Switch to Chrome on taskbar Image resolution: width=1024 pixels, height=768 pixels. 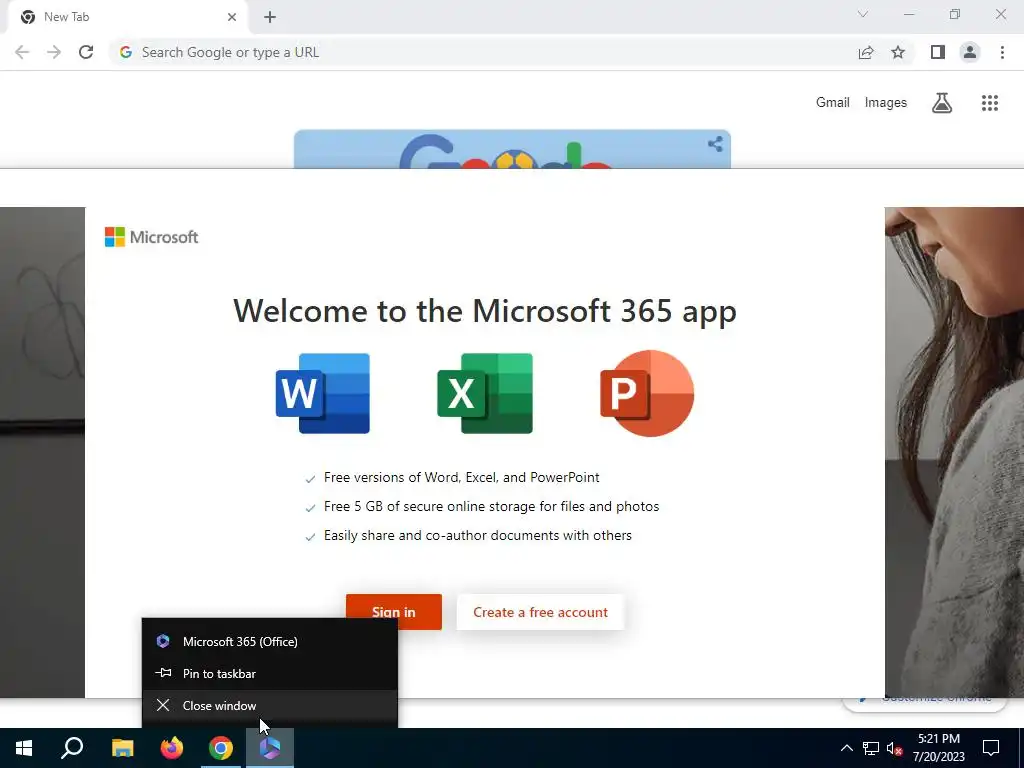221,748
